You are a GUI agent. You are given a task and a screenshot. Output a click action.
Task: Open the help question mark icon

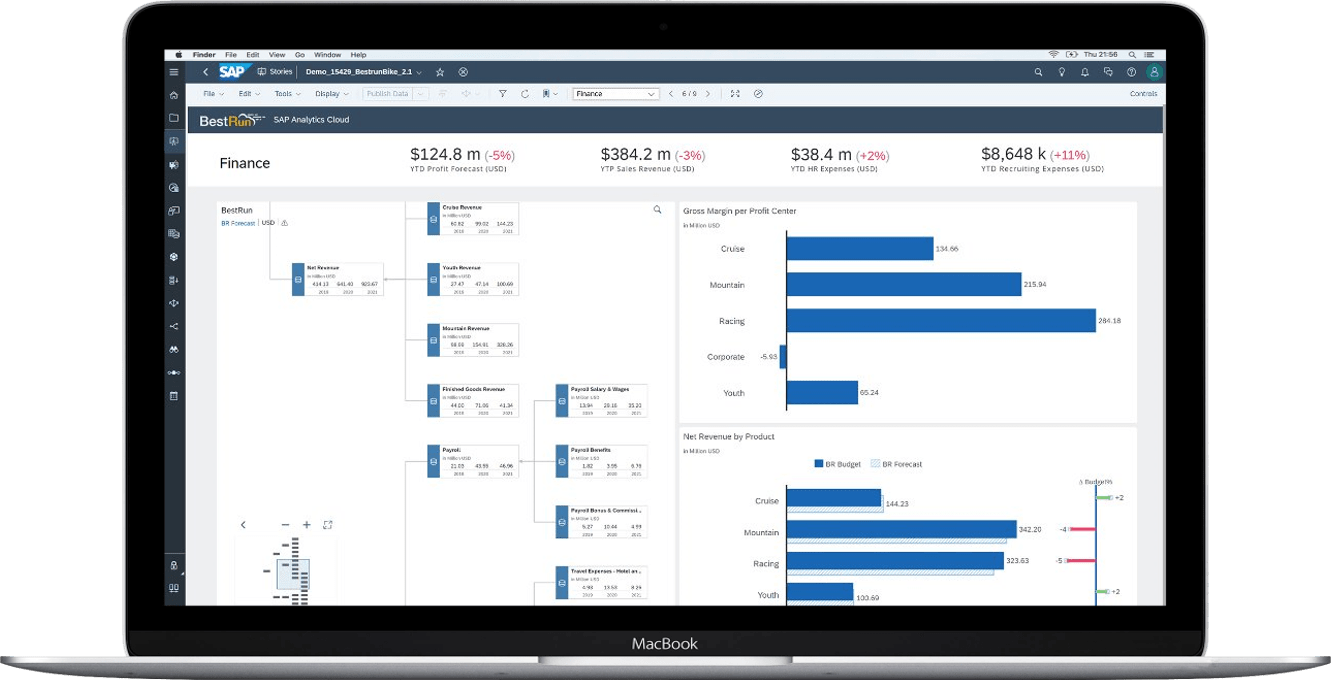(1131, 72)
